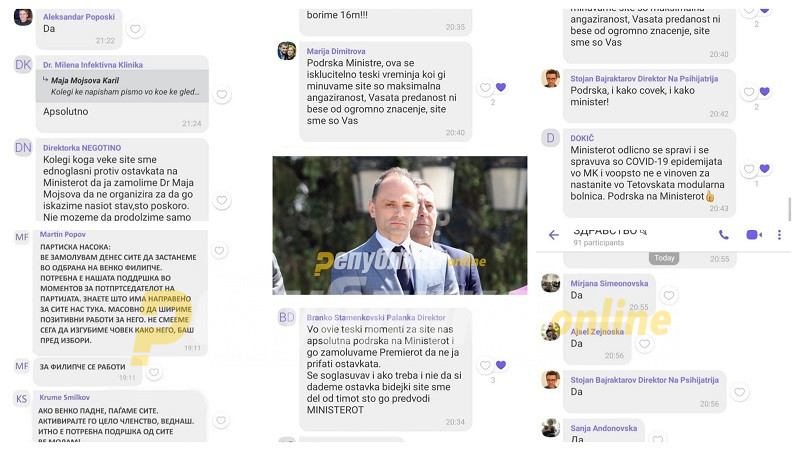Like Krume Smilkov's message
This screenshot has height=451, width=800.
pos(221,420)
